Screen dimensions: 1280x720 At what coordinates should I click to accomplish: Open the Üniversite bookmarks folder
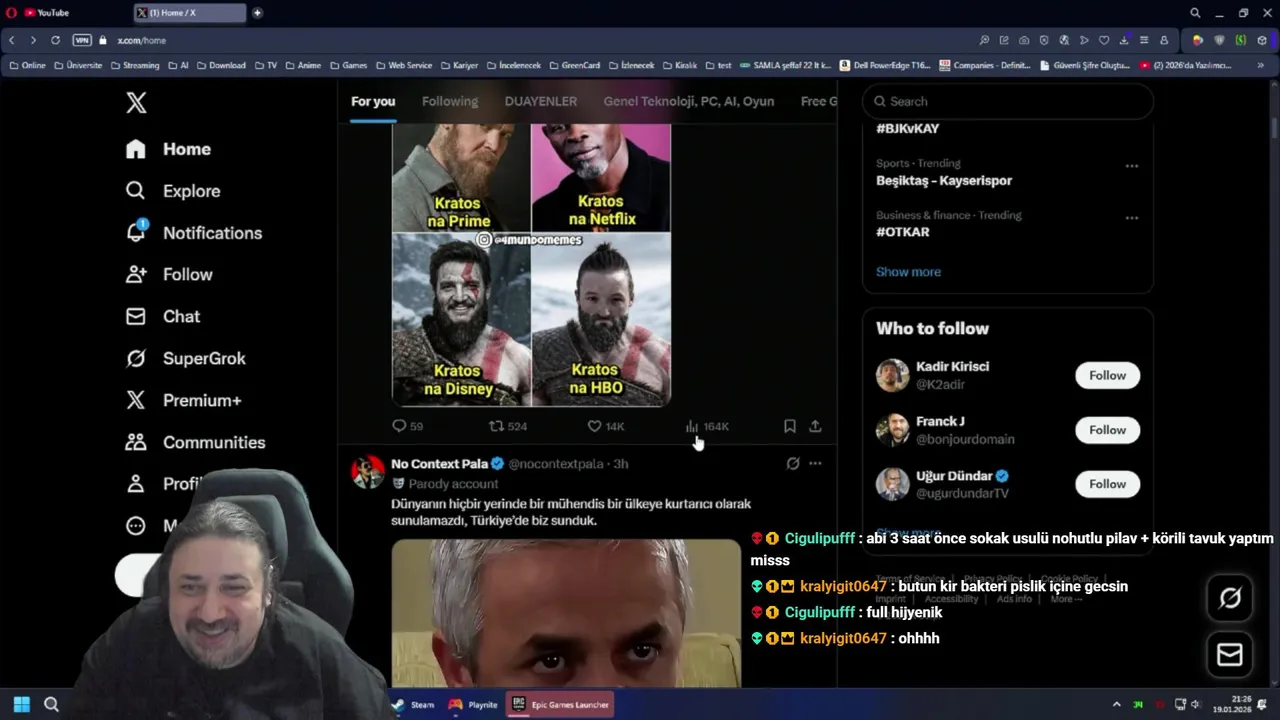click(78, 65)
